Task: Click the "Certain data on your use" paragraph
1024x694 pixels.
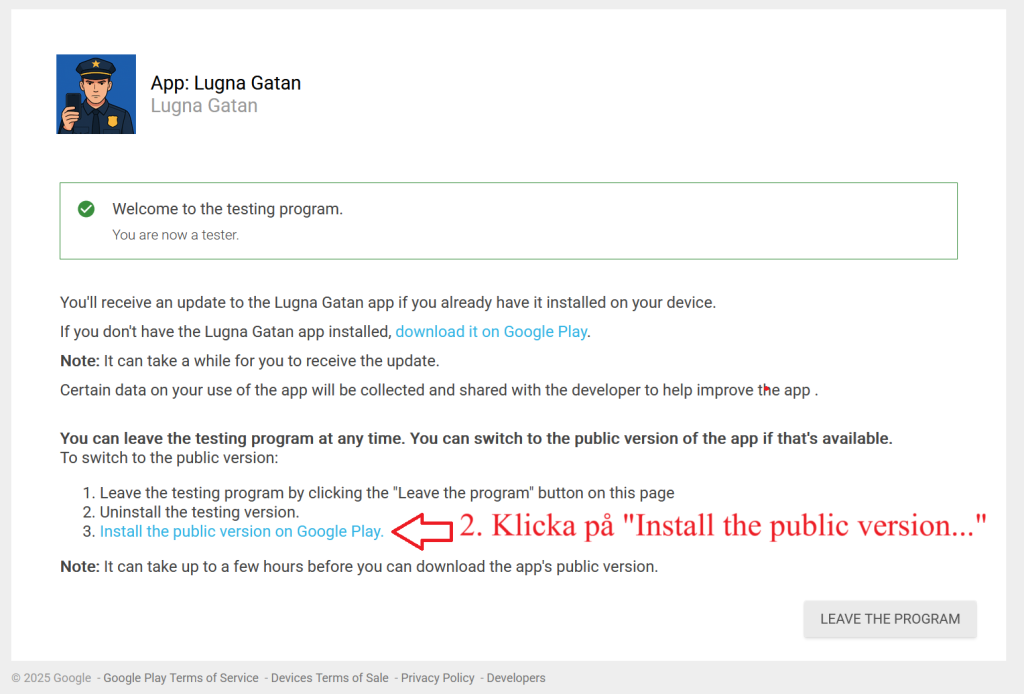Action: click(x=438, y=390)
